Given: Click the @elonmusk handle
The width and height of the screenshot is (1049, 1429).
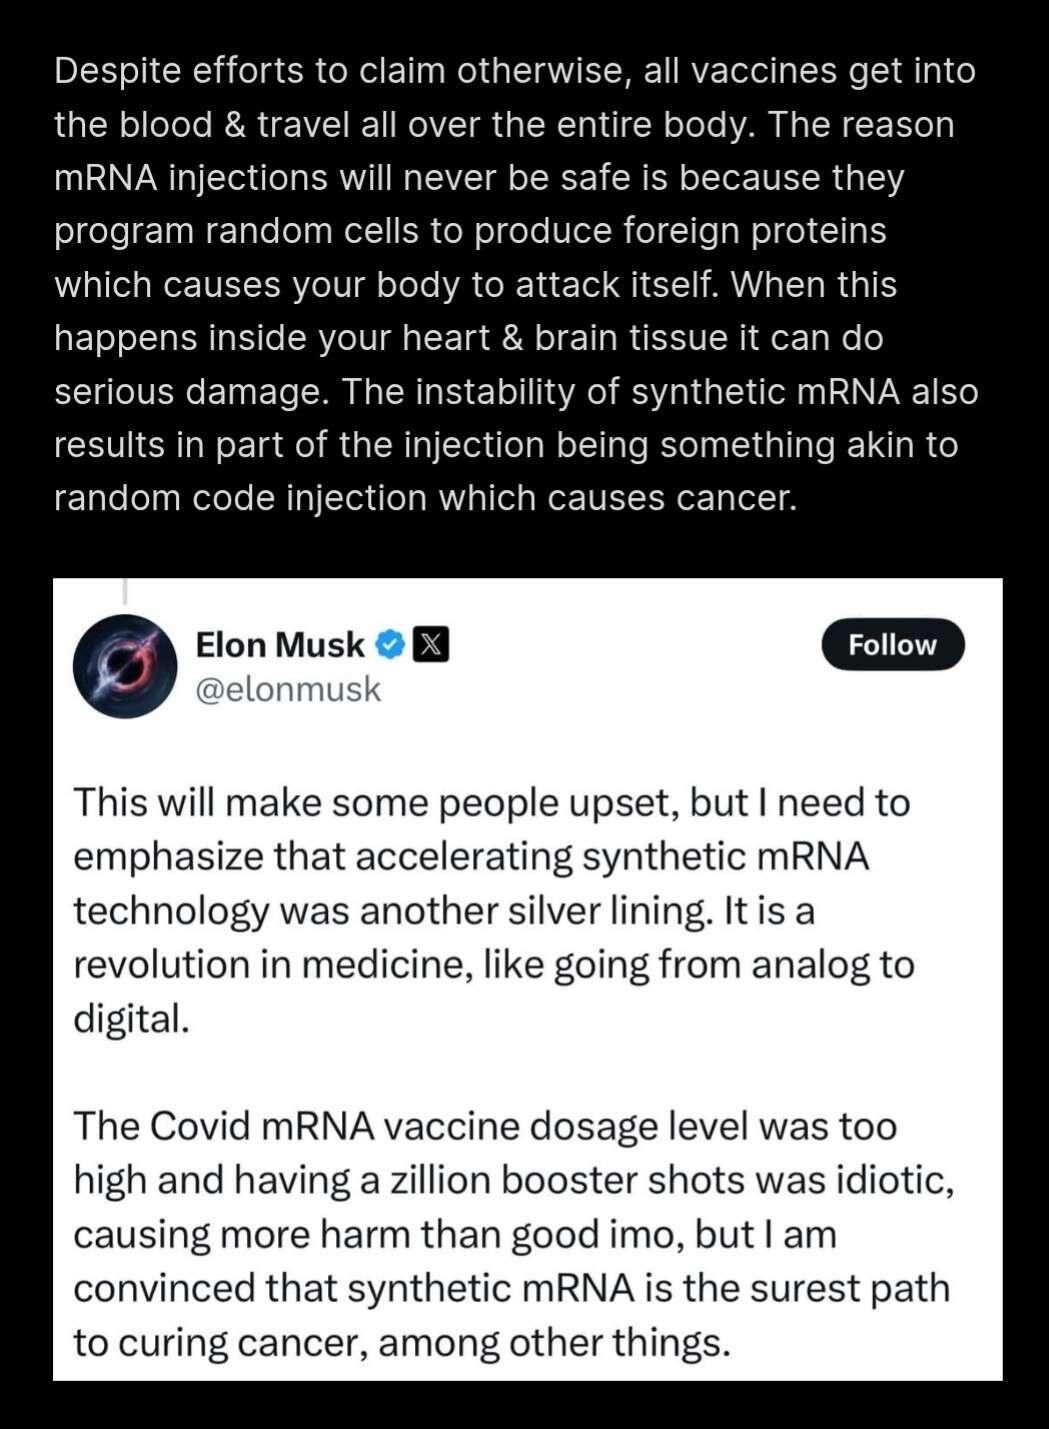Looking at the screenshot, I should (288, 689).
